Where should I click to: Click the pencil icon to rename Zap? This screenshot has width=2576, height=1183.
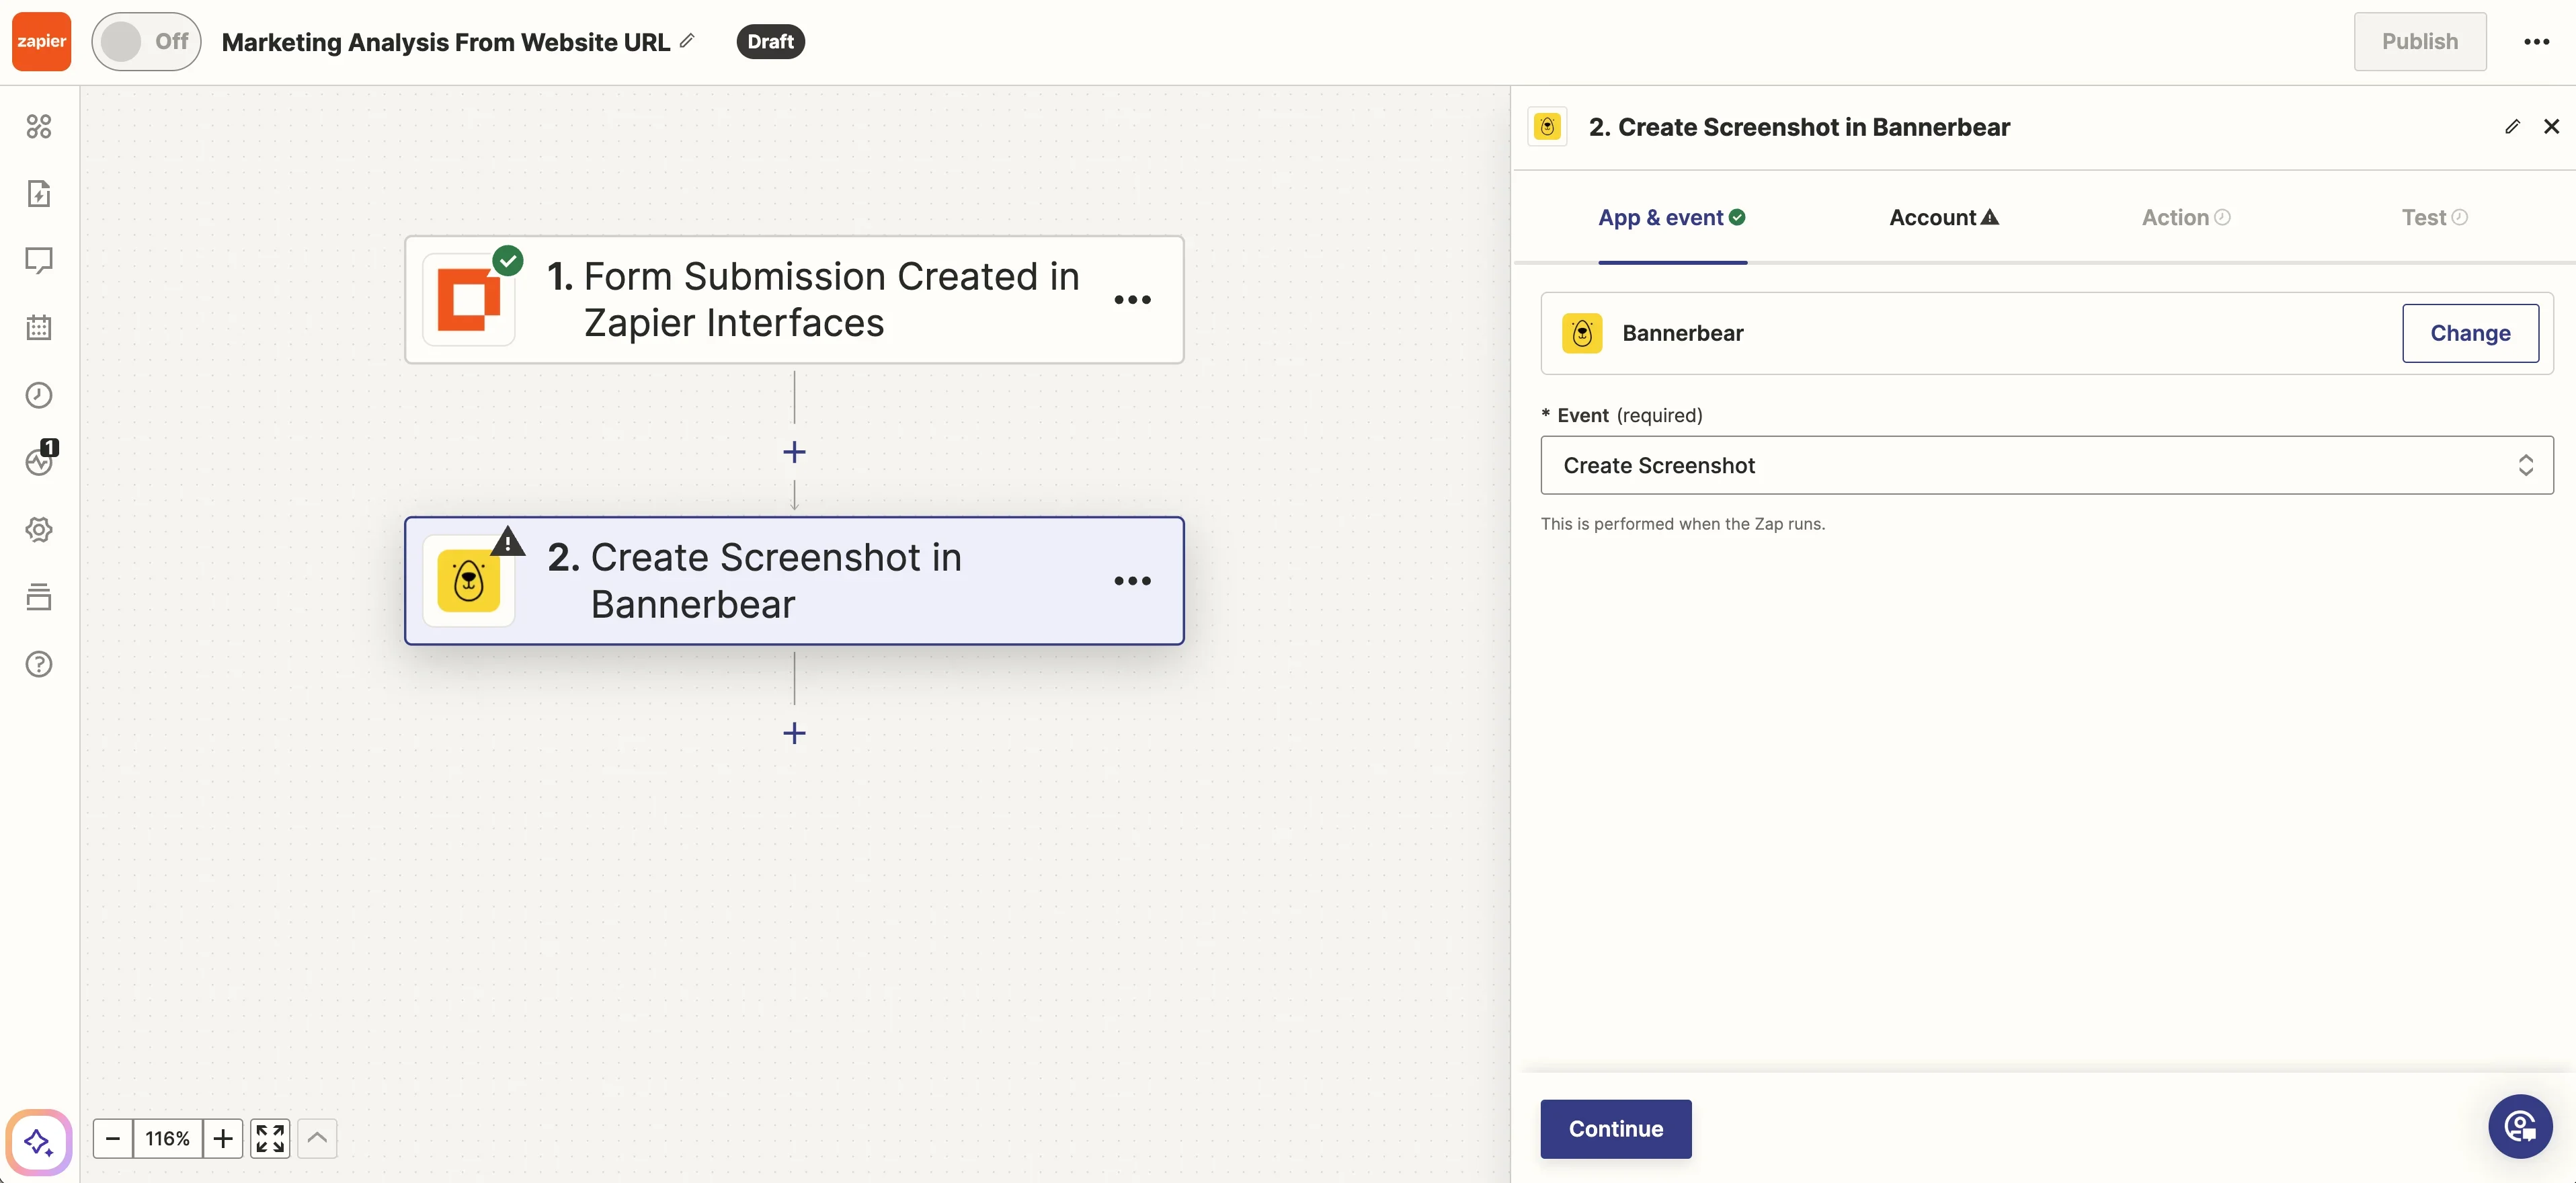(x=687, y=41)
